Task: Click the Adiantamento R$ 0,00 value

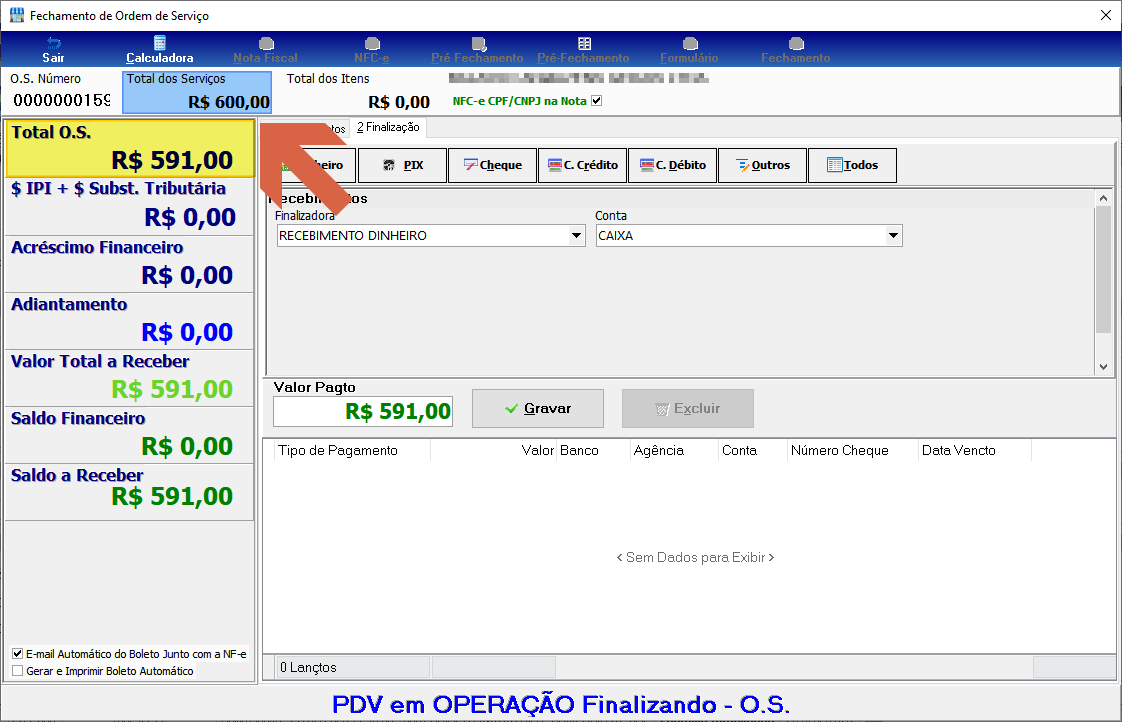Action: click(187, 332)
